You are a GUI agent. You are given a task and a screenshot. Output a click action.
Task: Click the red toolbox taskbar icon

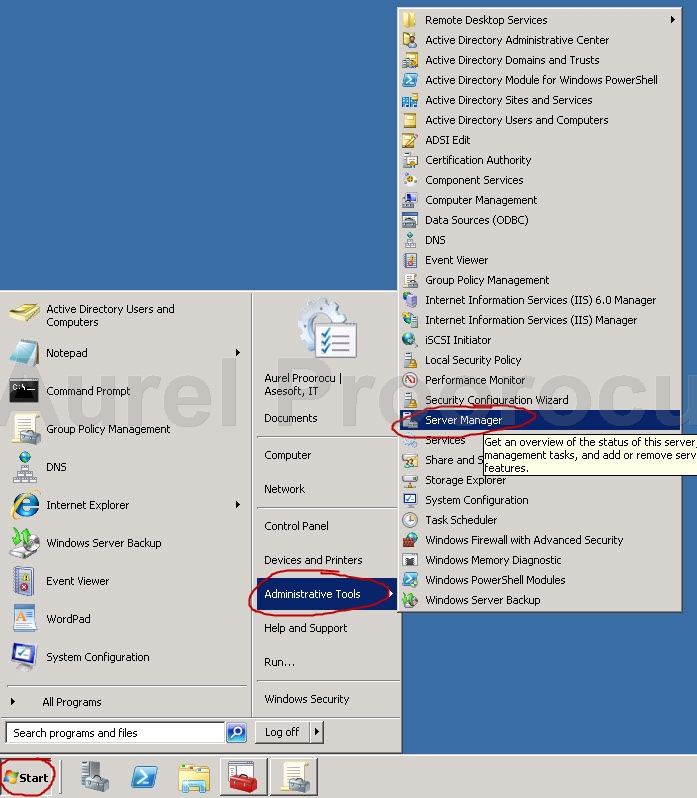point(243,777)
